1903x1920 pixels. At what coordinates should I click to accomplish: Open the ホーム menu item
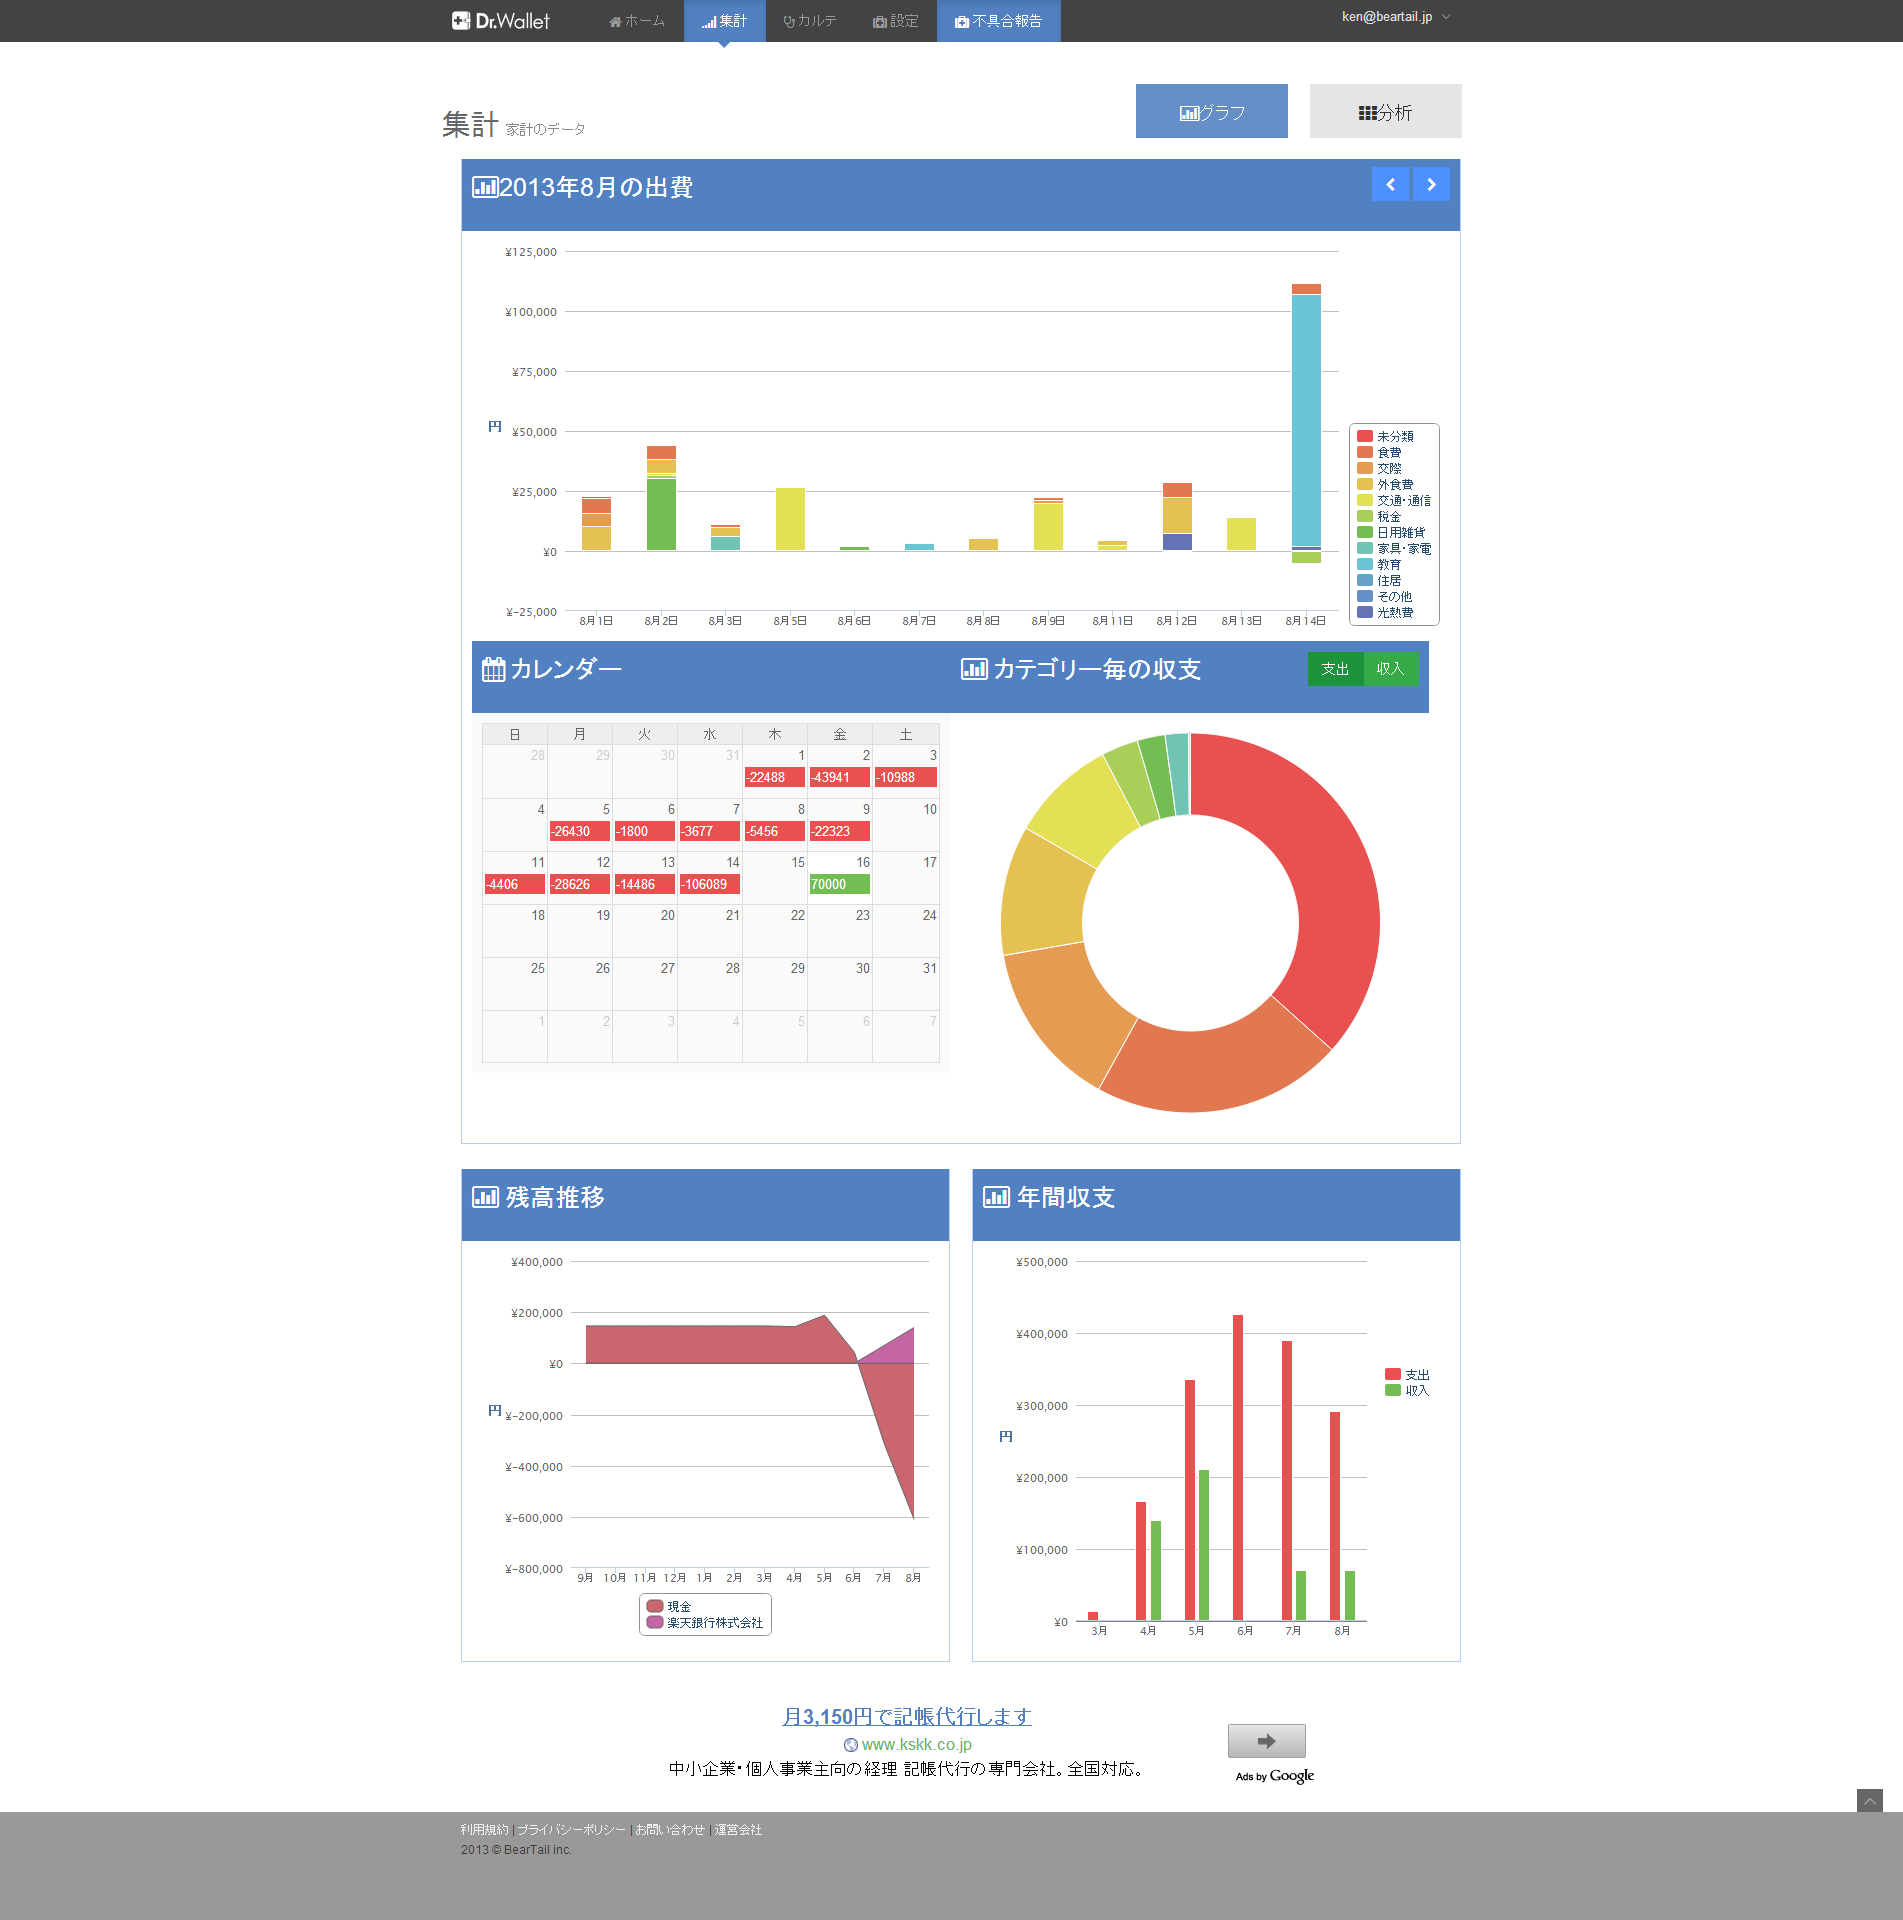pos(637,21)
